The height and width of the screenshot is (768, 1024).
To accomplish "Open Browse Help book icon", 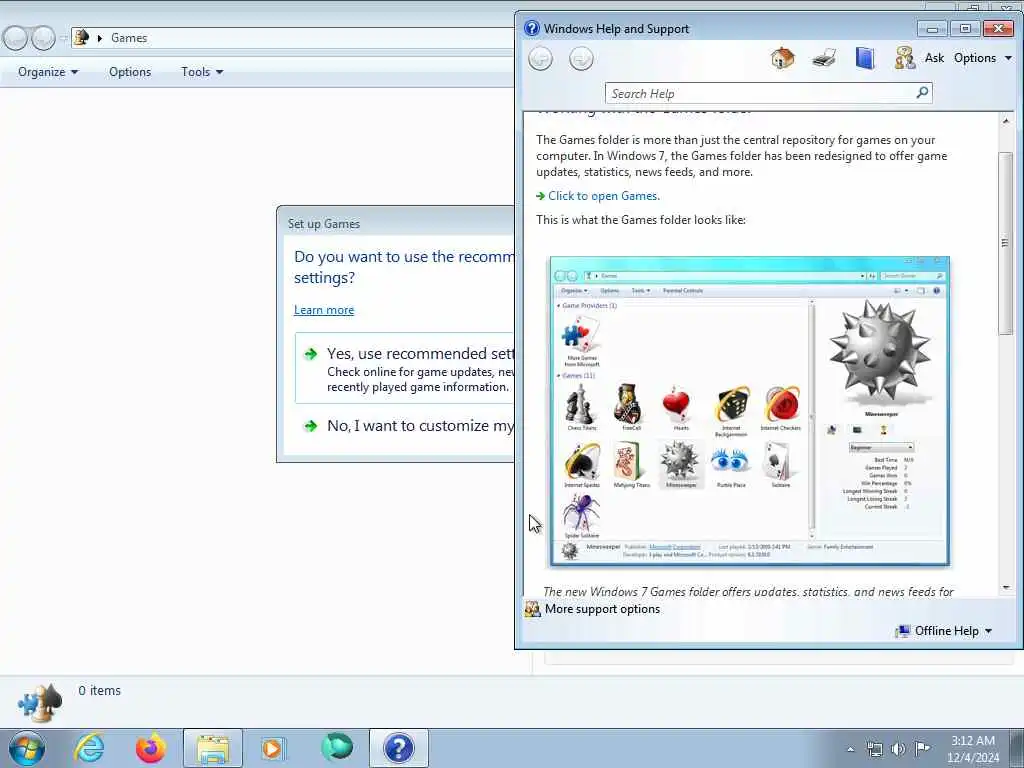I will [865, 58].
